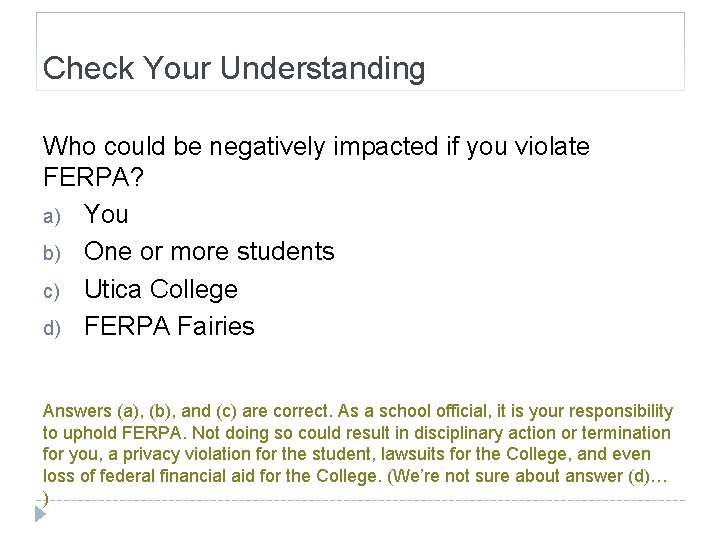Choose the answer 'FERPA Fairies'

pos(169,326)
